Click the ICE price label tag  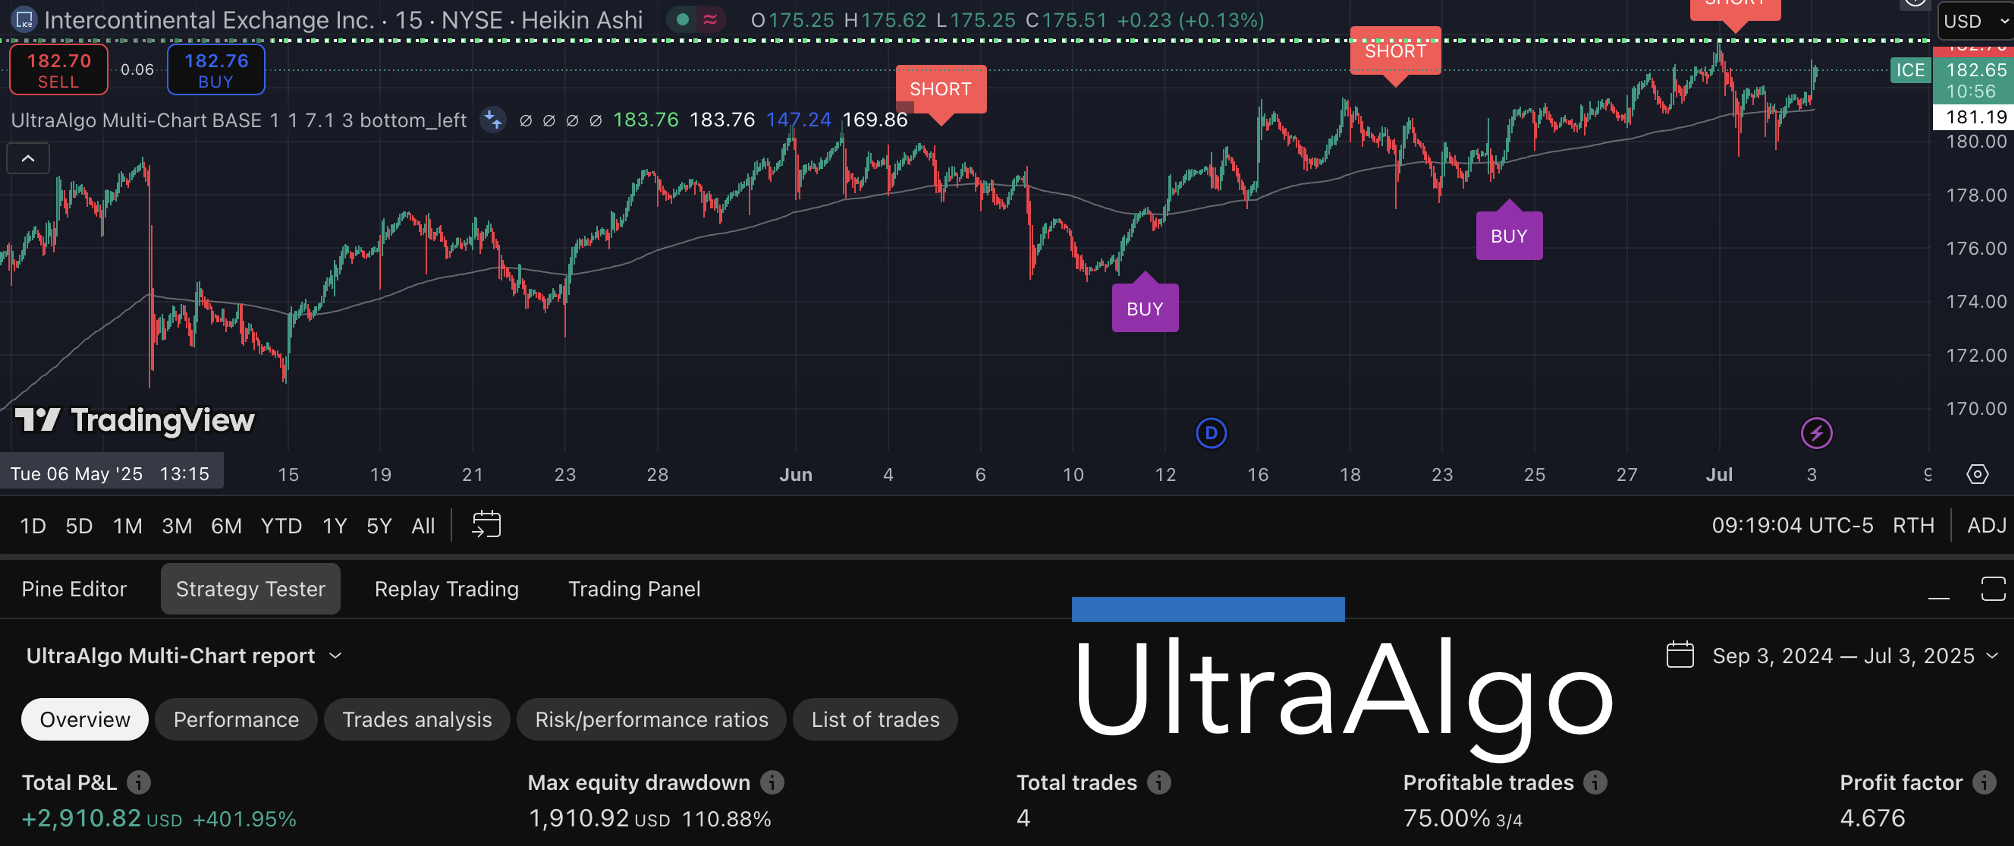point(1910,70)
